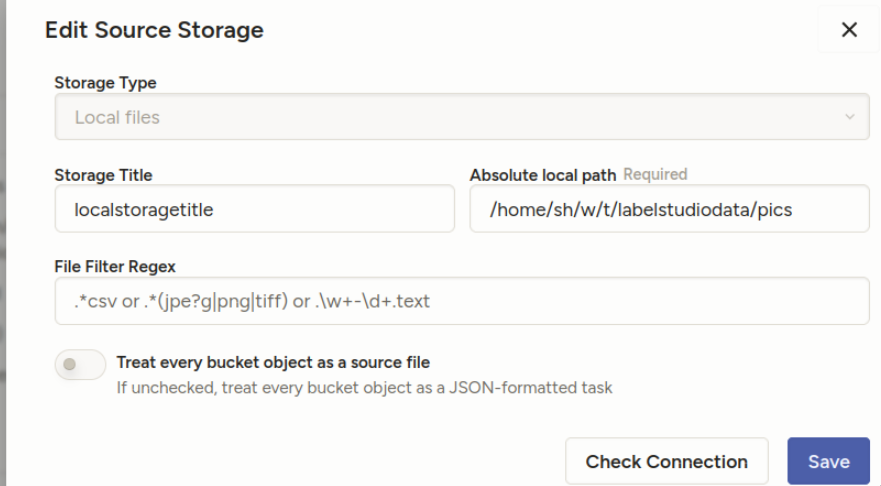Image resolution: width=881 pixels, height=486 pixels.
Task: Close the Edit Source Storage dialog
Action: (x=849, y=31)
